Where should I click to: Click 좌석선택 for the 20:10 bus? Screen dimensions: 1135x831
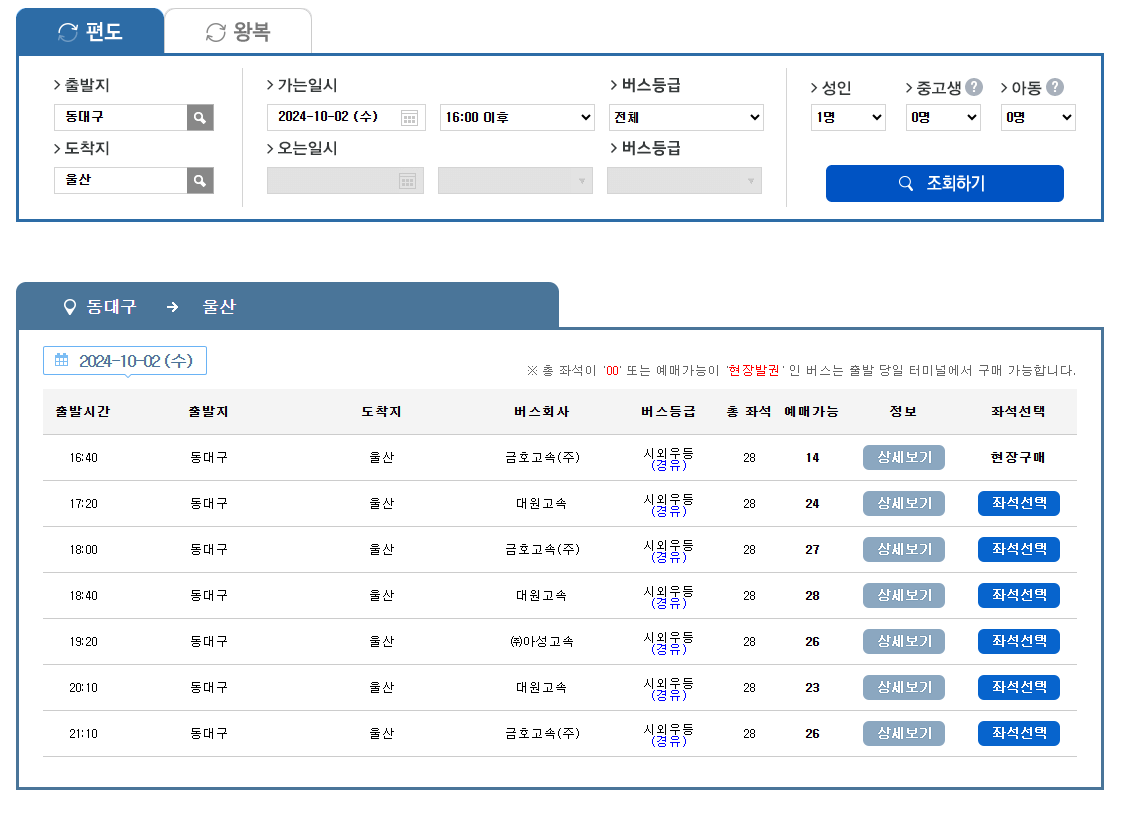1018,687
